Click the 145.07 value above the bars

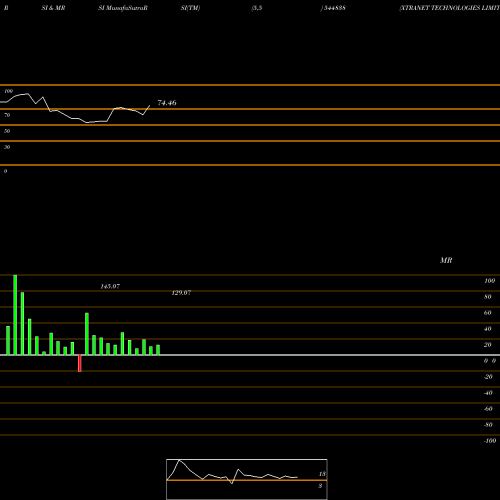(x=110, y=286)
